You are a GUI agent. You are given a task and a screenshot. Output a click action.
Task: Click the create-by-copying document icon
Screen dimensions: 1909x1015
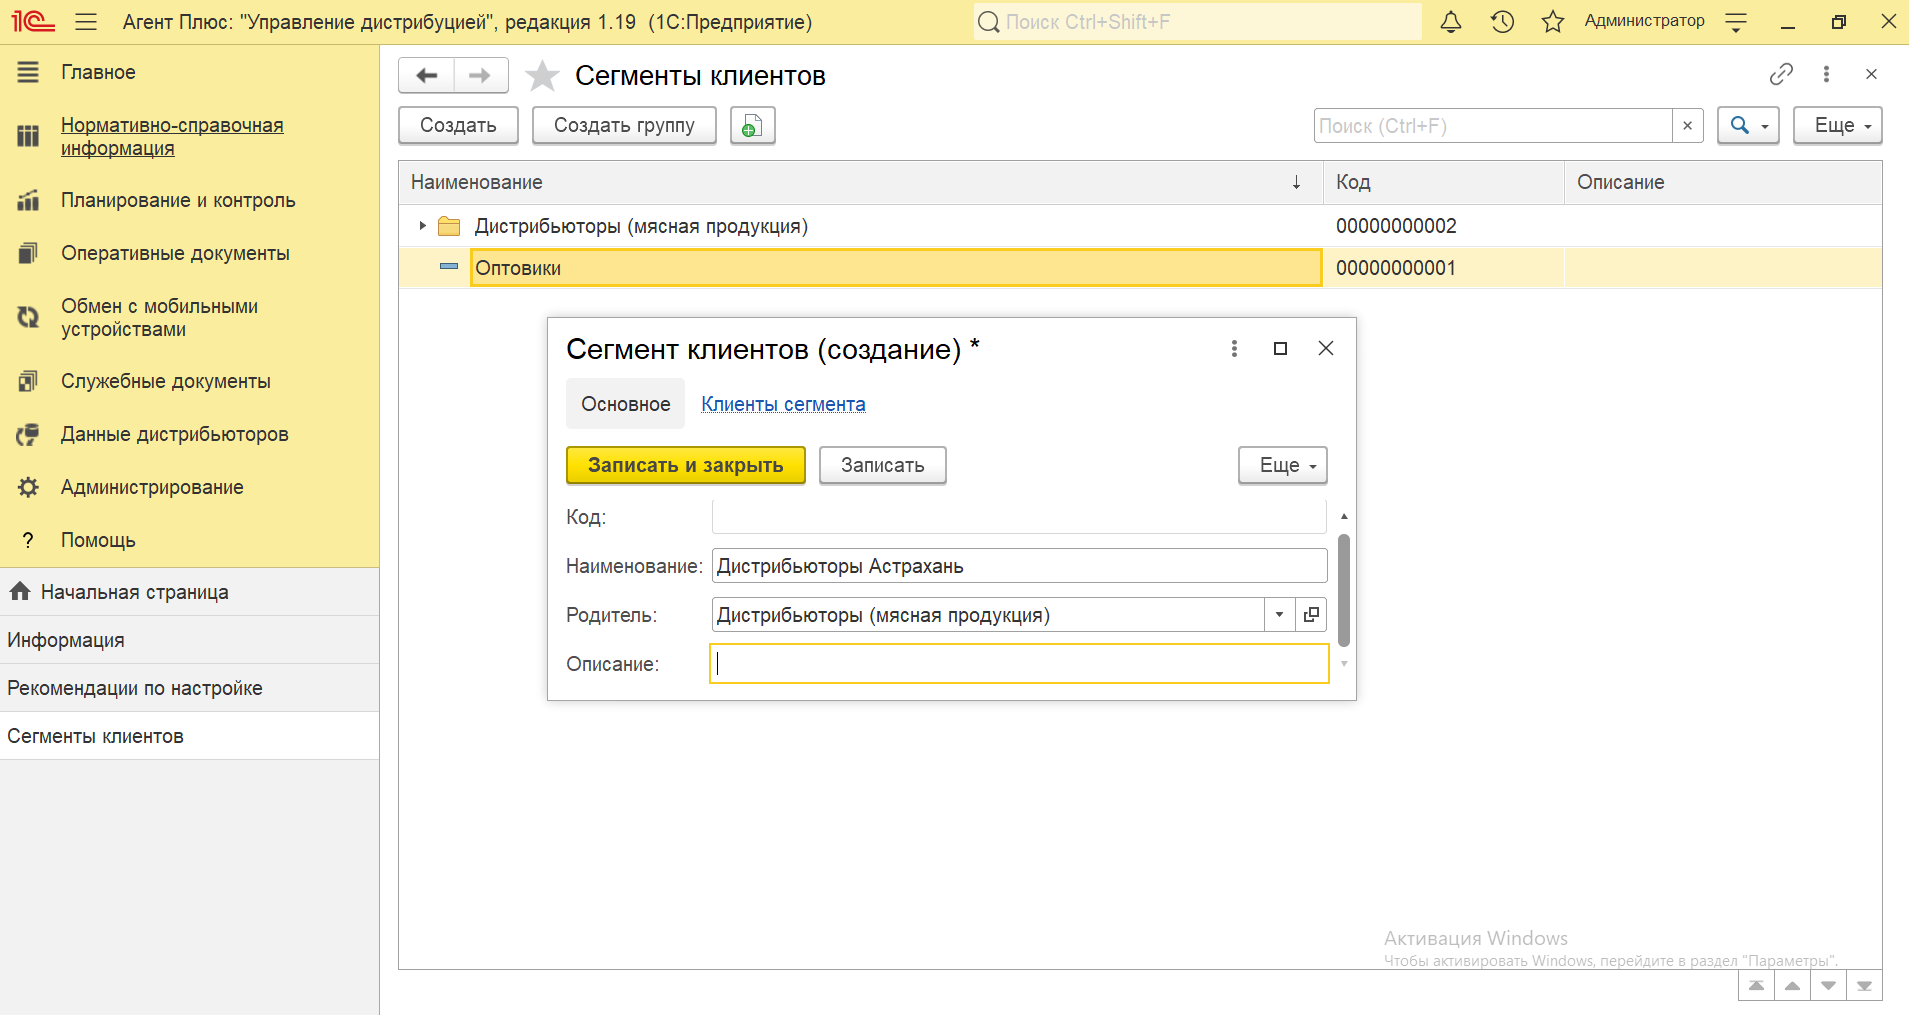752,126
